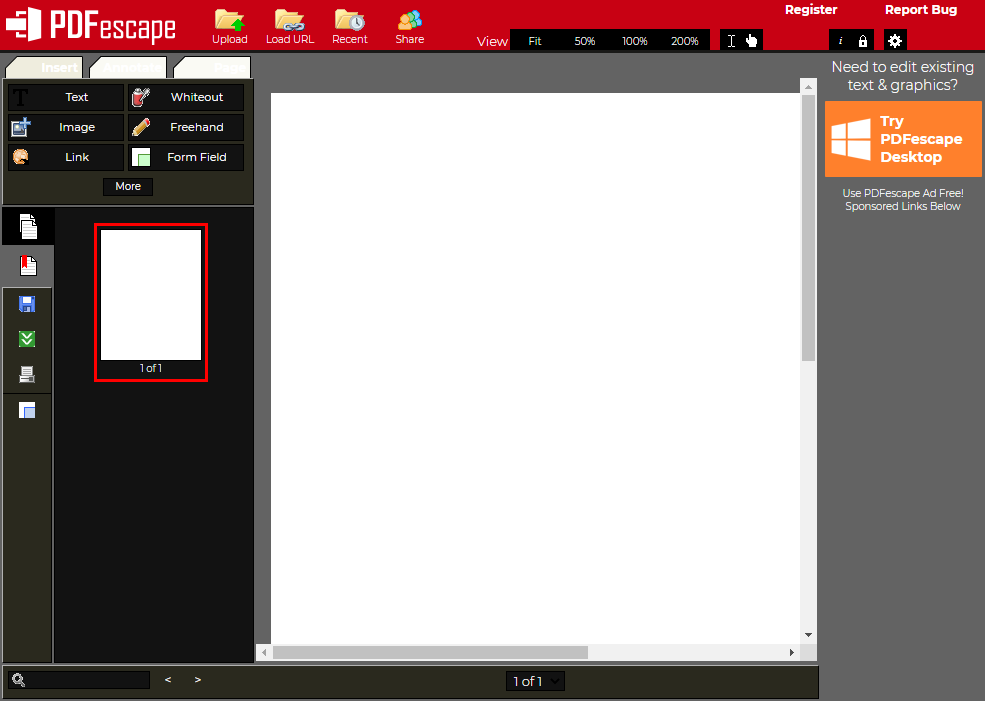
Task: Switch to the Page tab
Action: (214, 68)
